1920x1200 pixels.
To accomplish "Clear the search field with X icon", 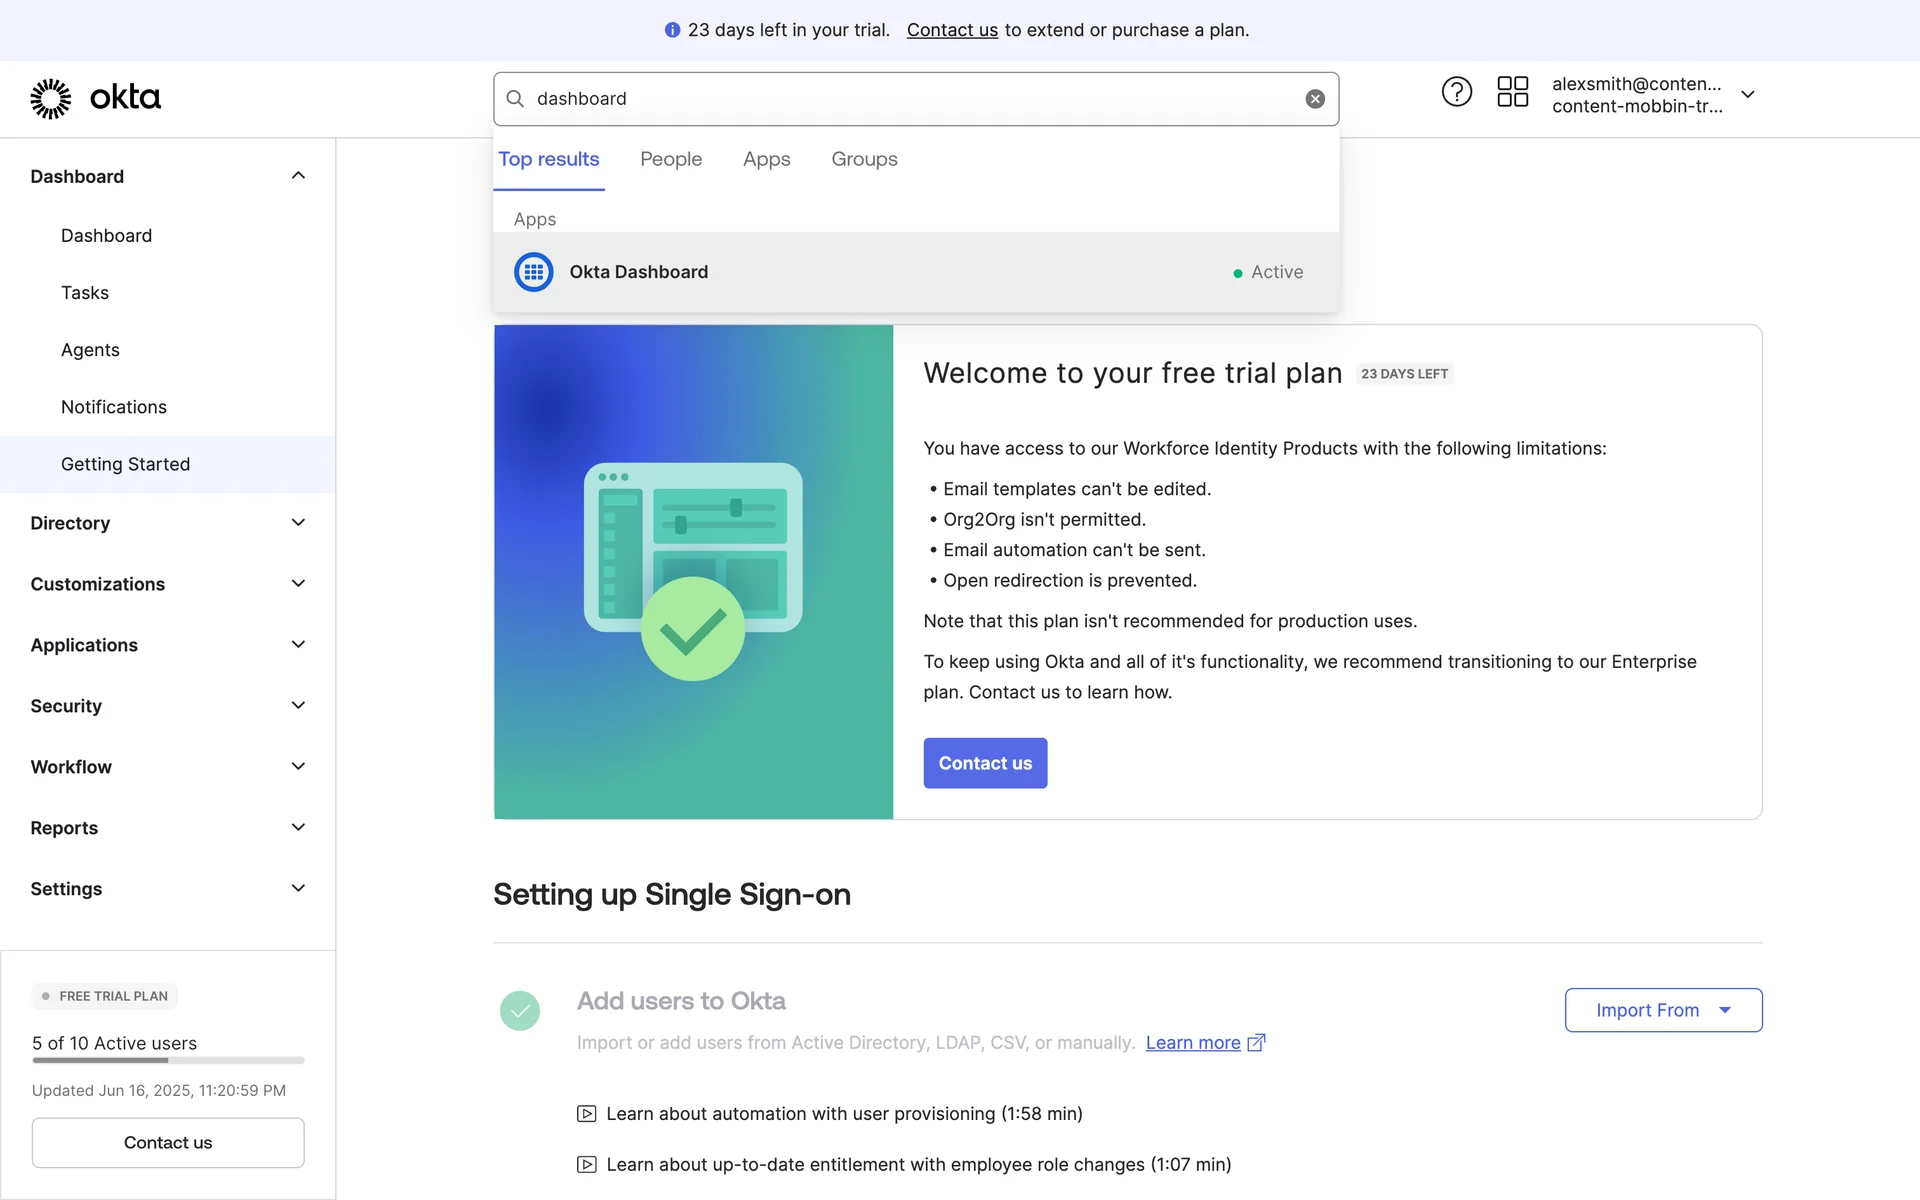I will pyautogui.click(x=1315, y=99).
